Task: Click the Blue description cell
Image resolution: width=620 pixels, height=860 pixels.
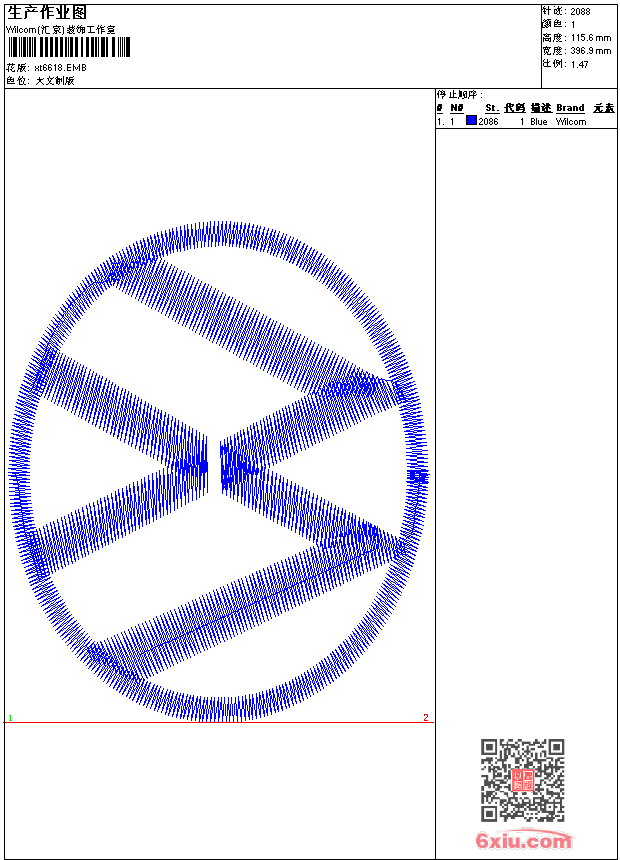Action: [539, 122]
